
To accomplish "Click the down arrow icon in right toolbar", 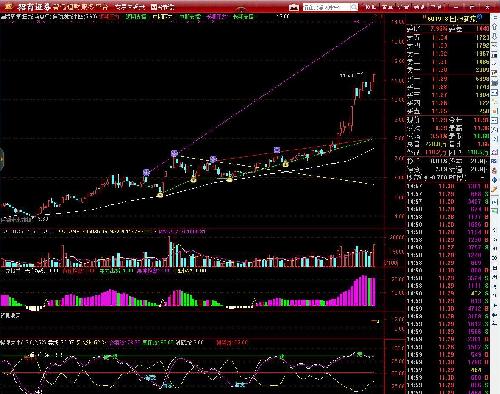I will coord(495,36).
